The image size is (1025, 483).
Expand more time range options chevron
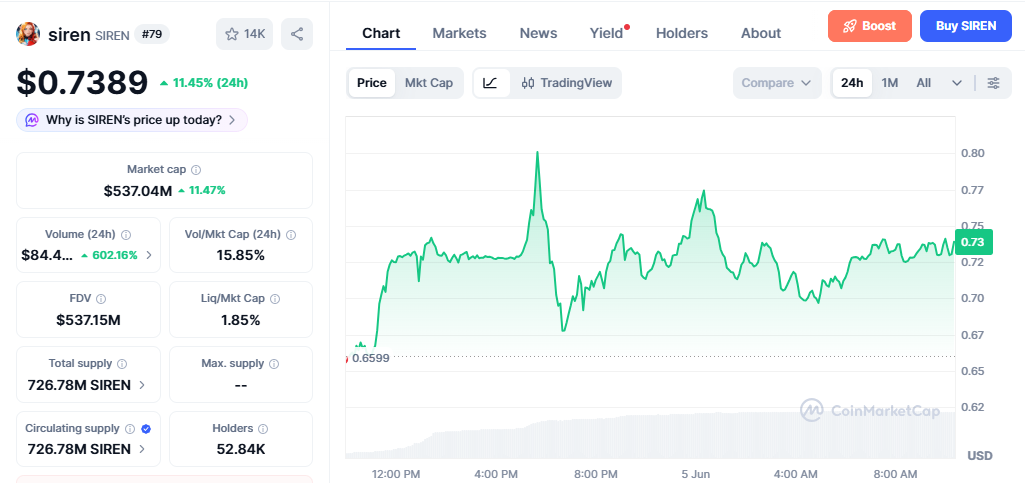tap(957, 83)
